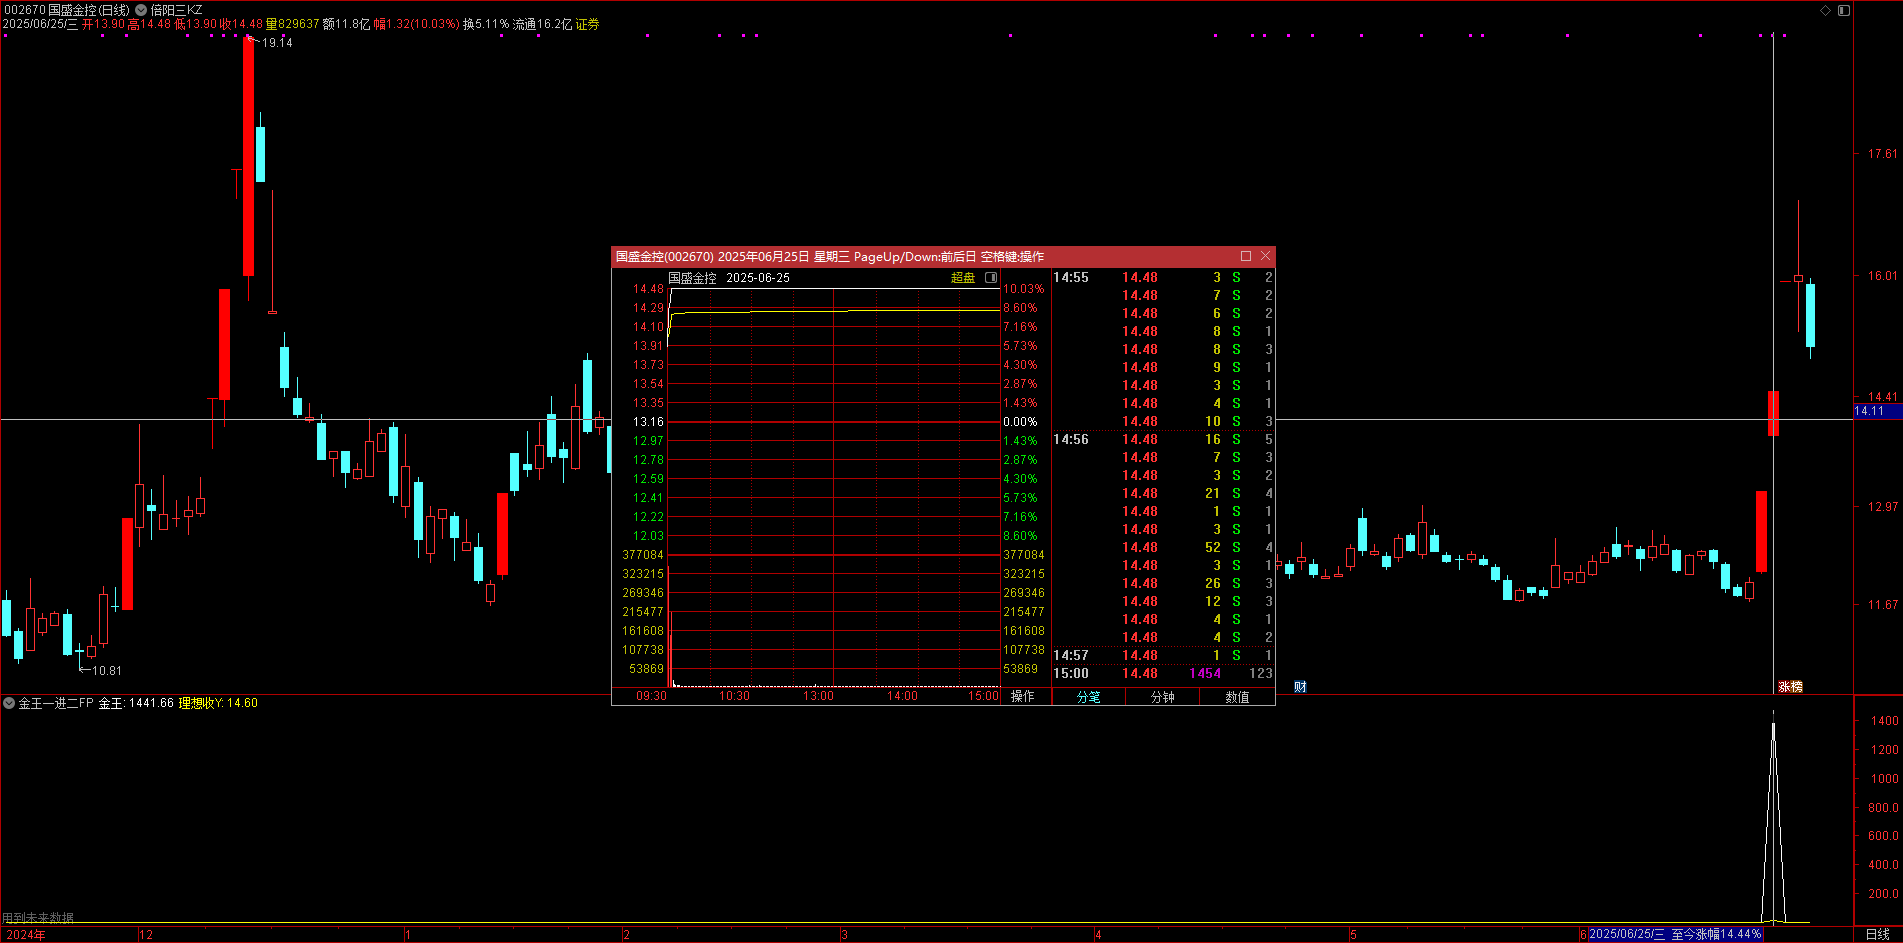The height and width of the screenshot is (943, 1903).
Task: Expand the 金王一进二FP sub-indicator dropdown arrow
Action: pos(9,703)
